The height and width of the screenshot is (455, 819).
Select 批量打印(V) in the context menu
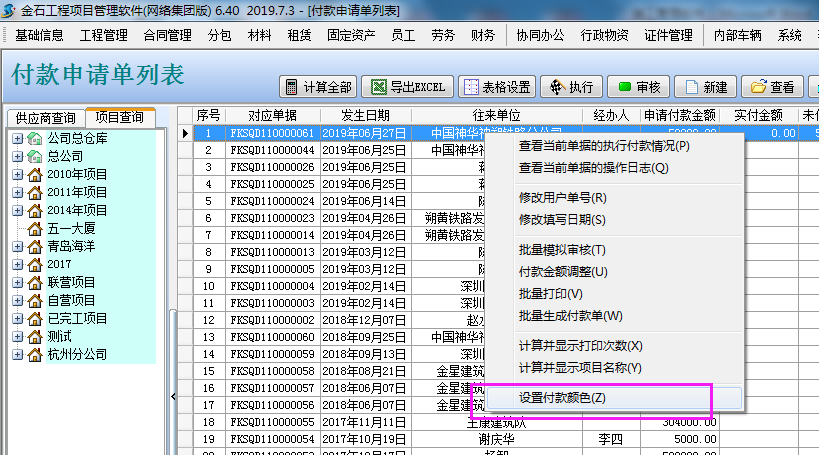pyautogui.click(x=550, y=294)
